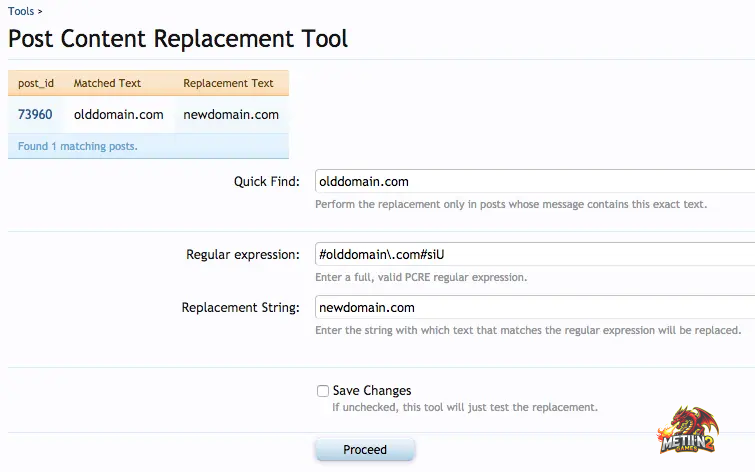The height and width of the screenshot is (472, 755).
Task: Click the 'Save Changes' label text
Action: click(372, 390)
